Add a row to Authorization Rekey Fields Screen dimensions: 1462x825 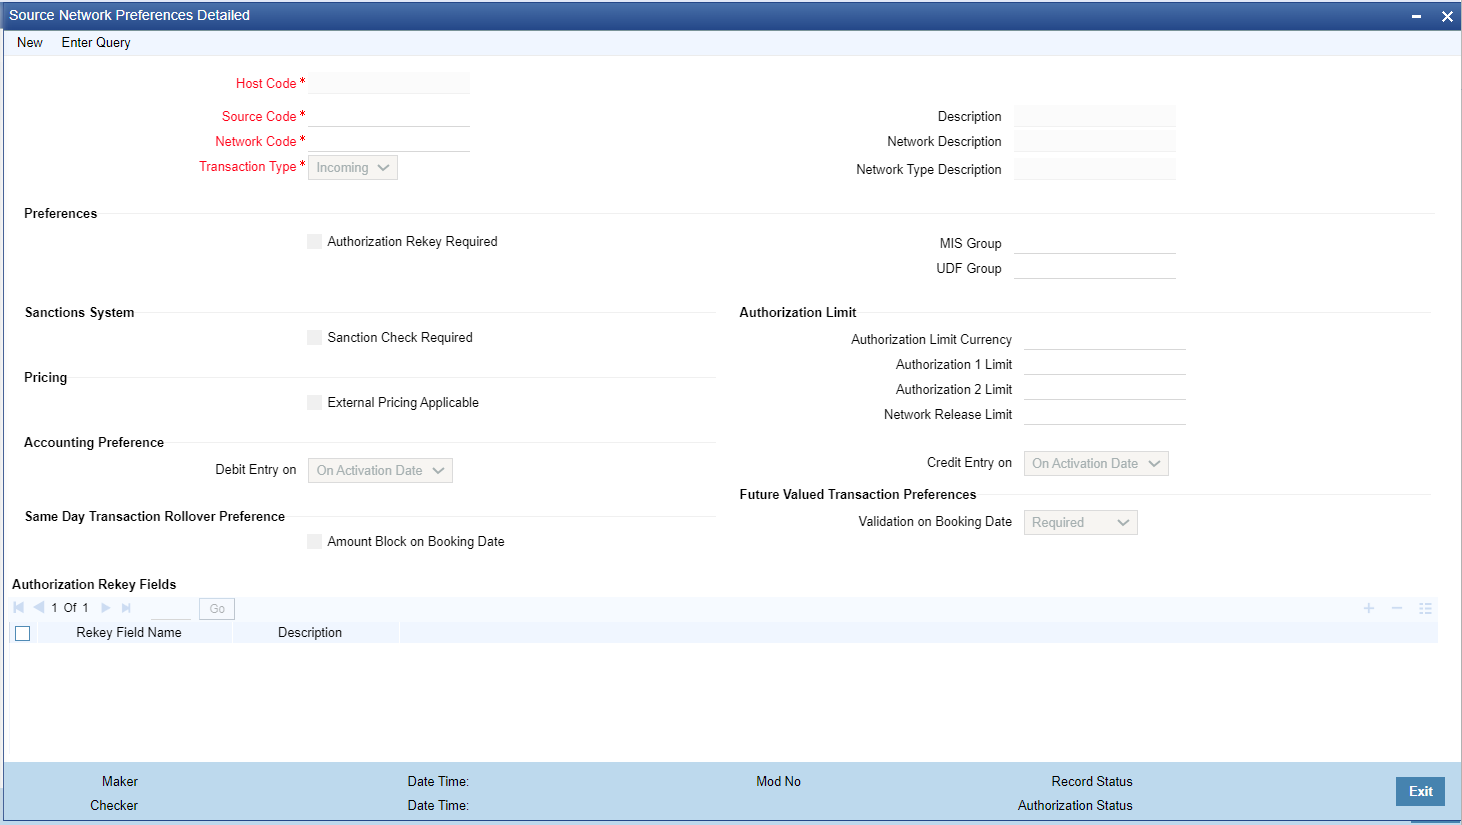pyautogui.click(x=1369, y=608)
